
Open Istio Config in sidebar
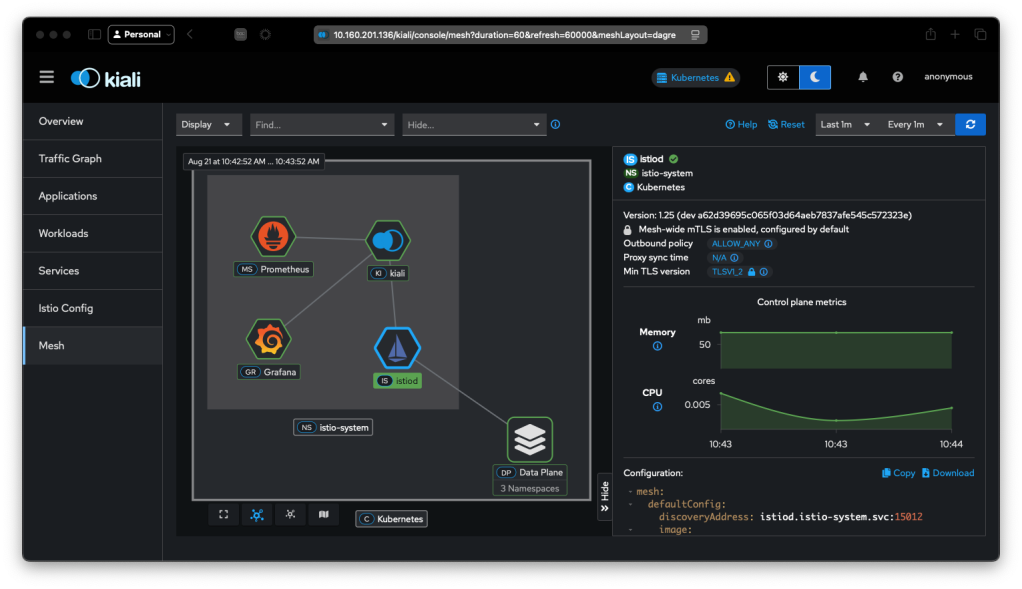pos(66,308)
